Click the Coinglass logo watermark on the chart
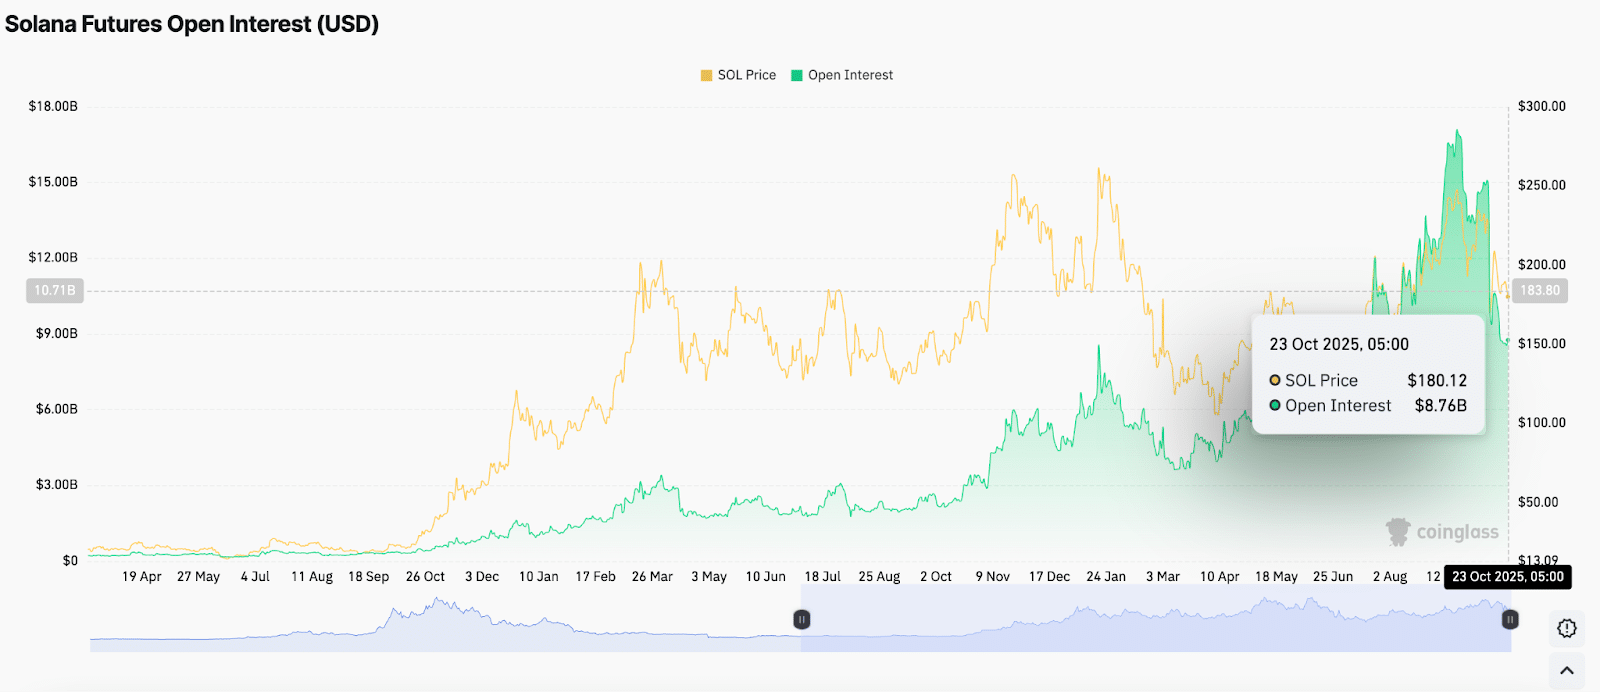 click(x=1442, y=532)
